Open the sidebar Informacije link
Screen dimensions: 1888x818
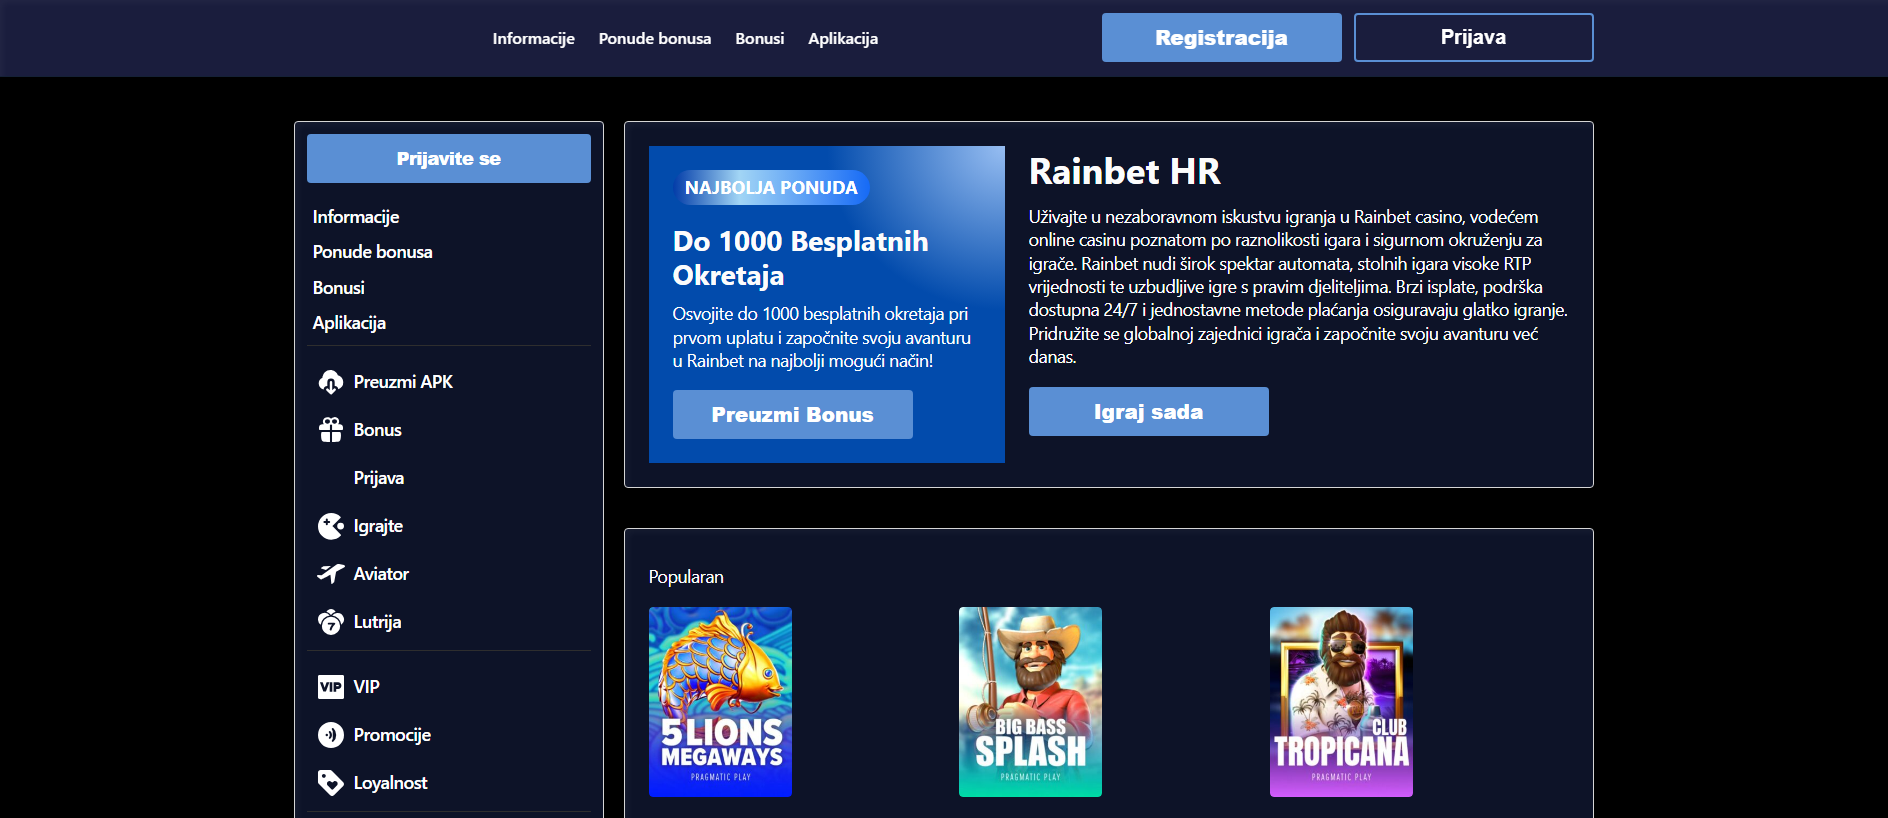point(356,217)
